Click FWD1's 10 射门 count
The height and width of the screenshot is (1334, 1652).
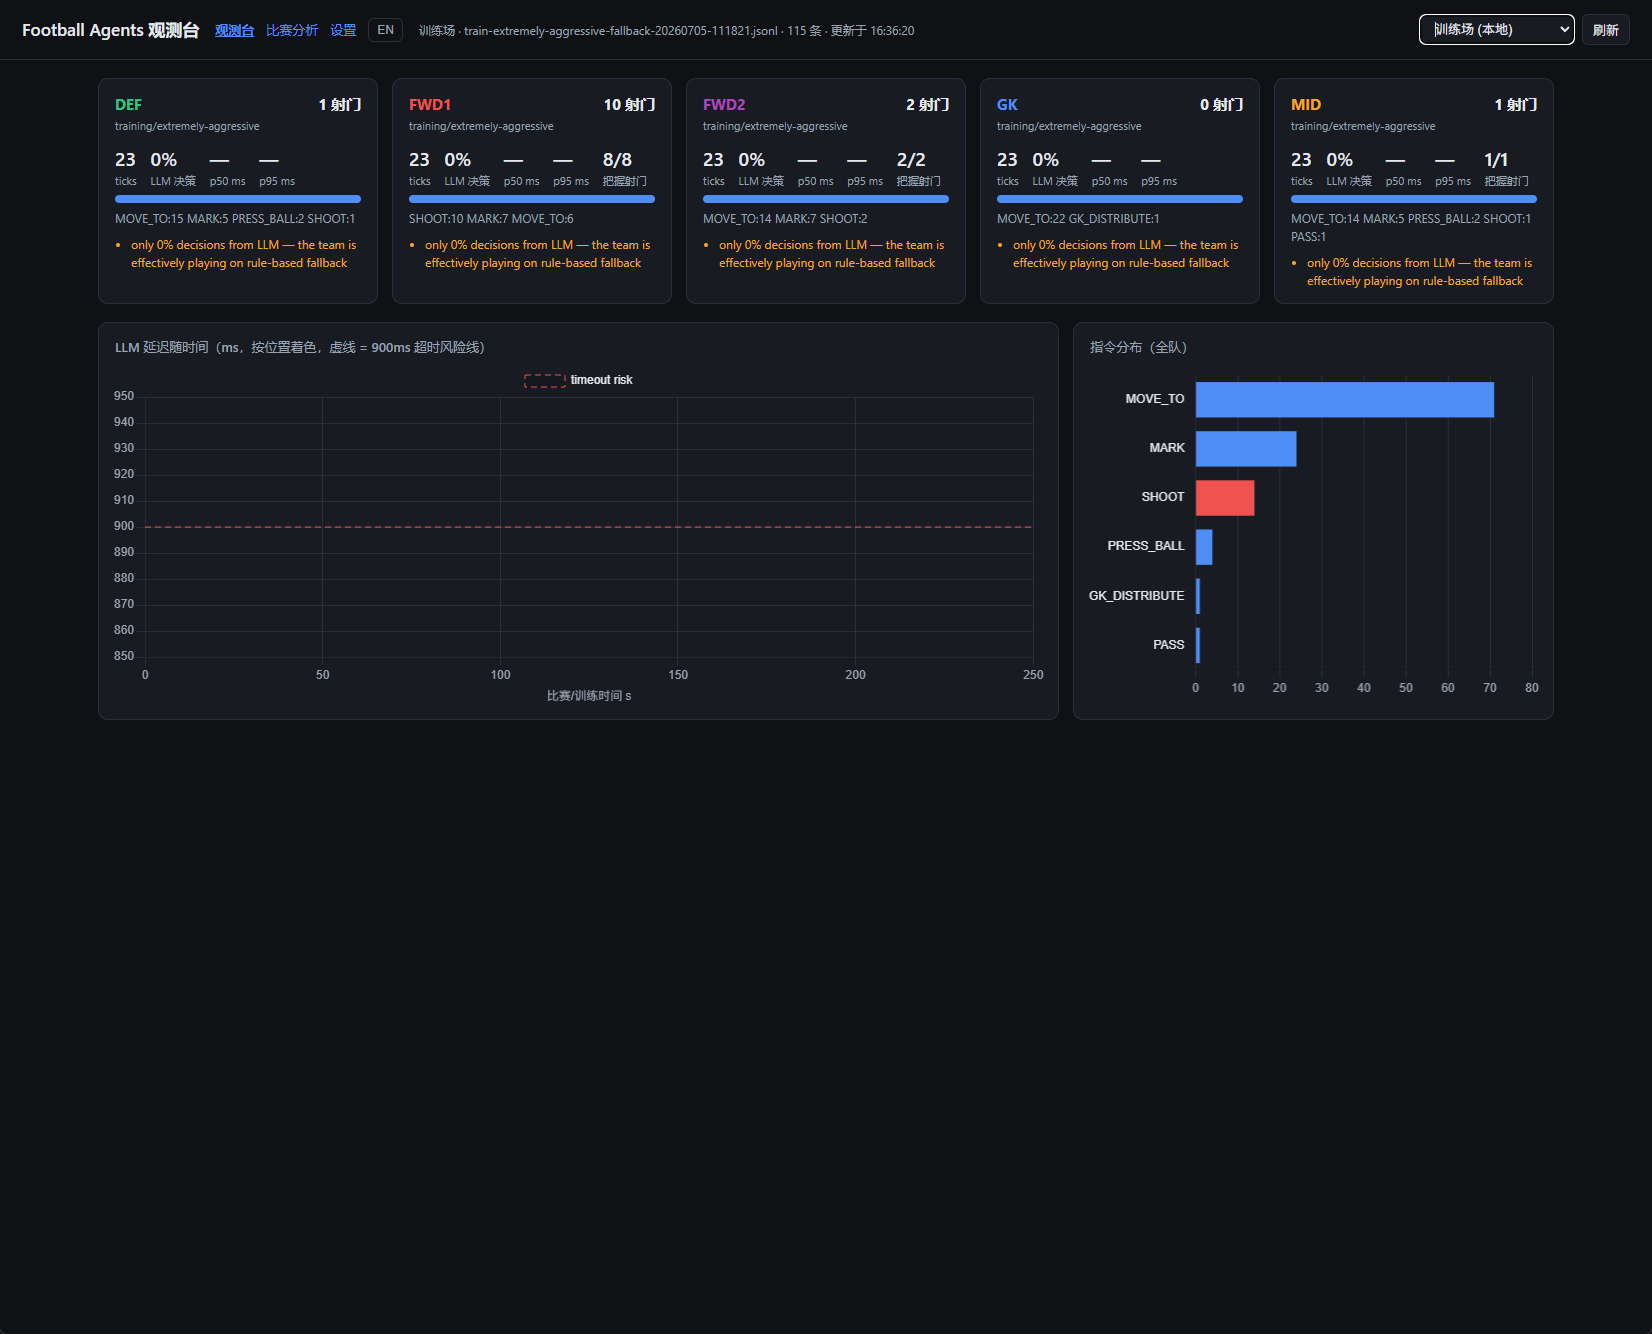click(629, 105)
